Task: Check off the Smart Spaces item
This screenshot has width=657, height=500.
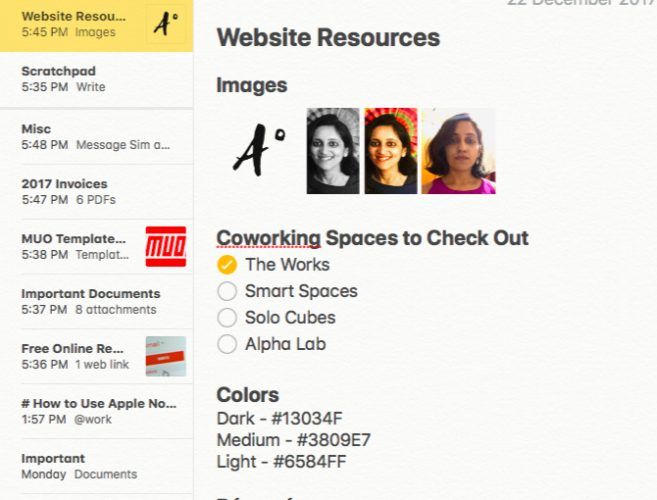Action: [x=227, y=291]
